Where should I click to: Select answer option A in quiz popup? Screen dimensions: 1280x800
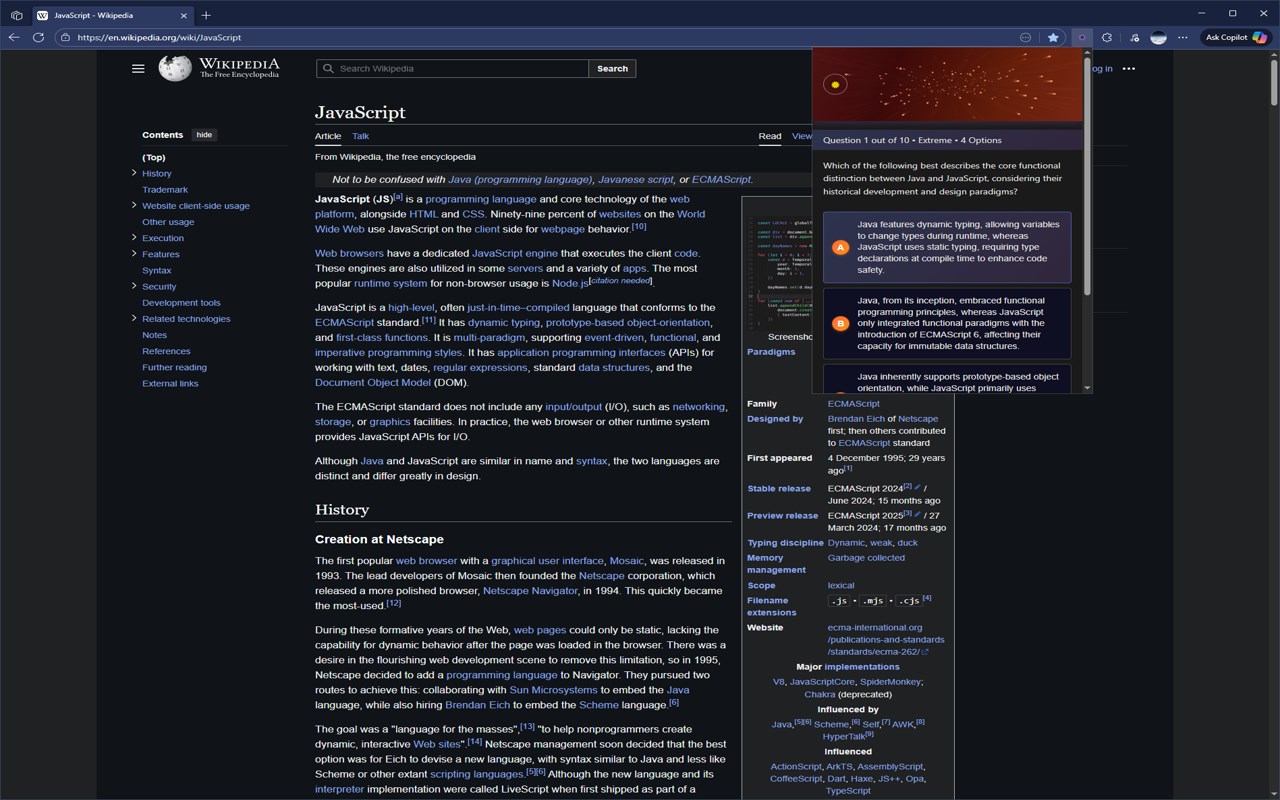947,247
